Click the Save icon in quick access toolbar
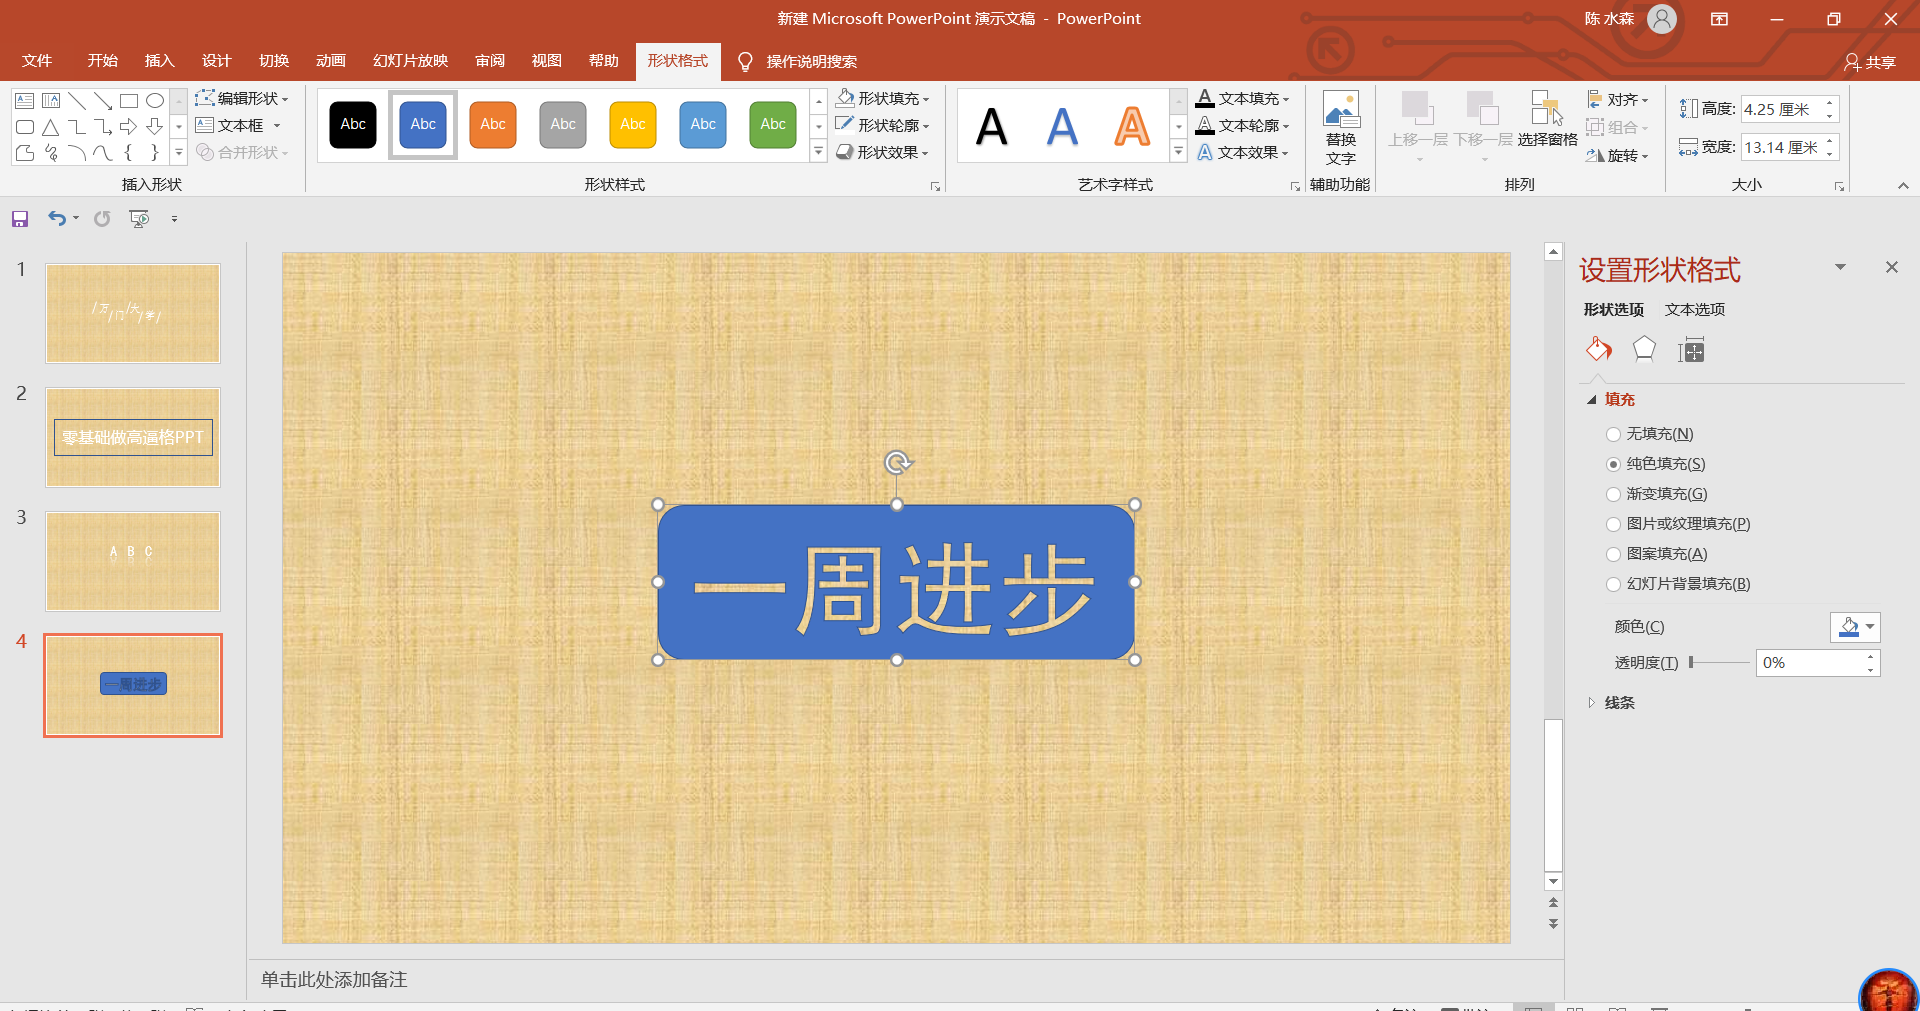The image size is (1920, 1011). point(20,219)
